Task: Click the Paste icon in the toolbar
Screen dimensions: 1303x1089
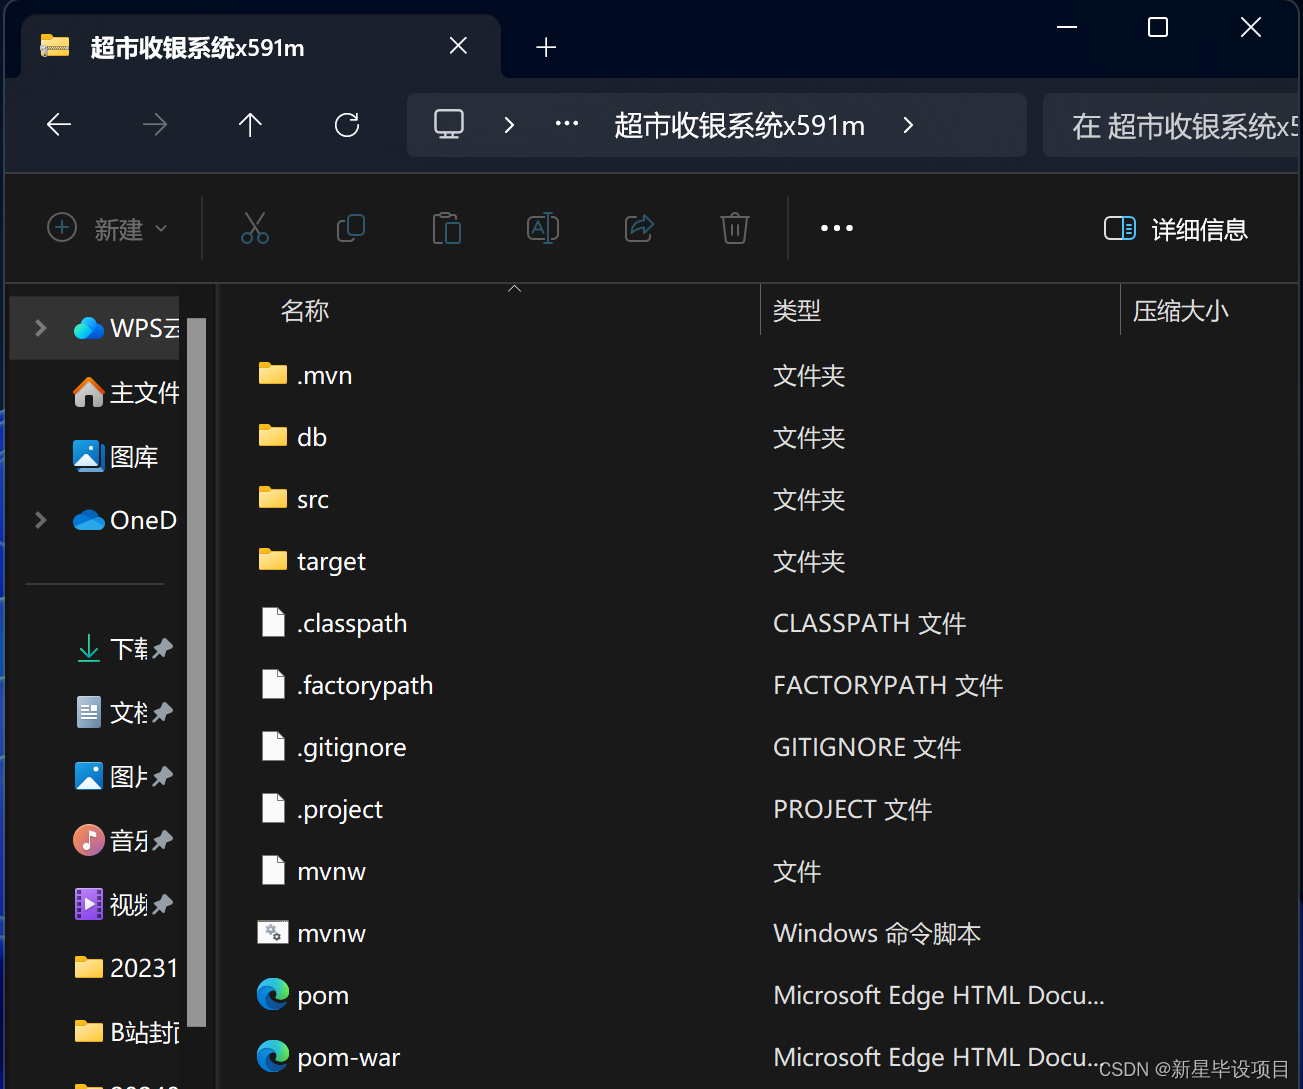Action: [447, 228]
